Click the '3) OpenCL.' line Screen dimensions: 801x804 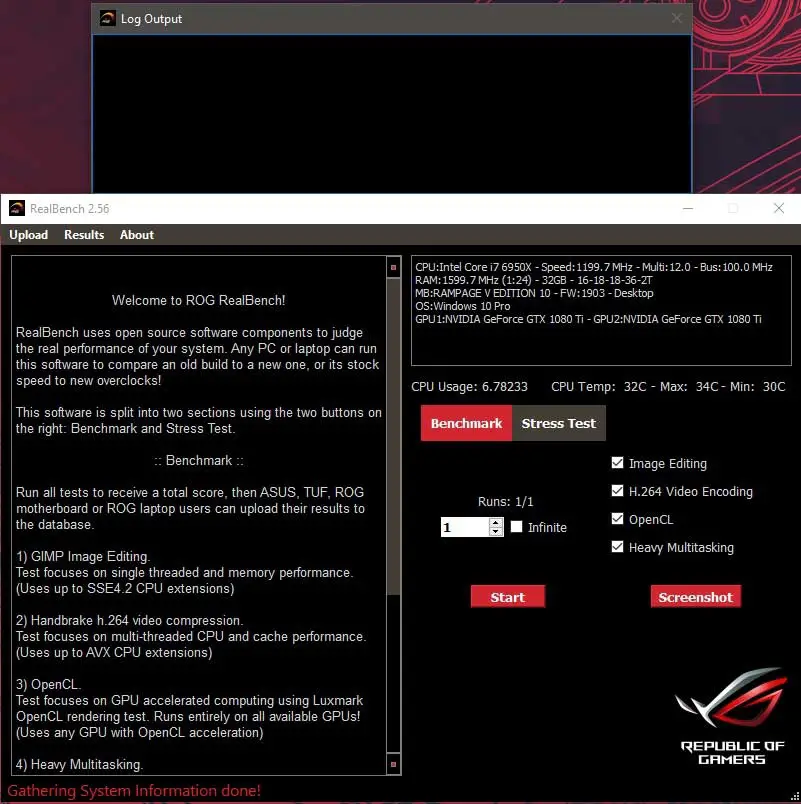48,685
